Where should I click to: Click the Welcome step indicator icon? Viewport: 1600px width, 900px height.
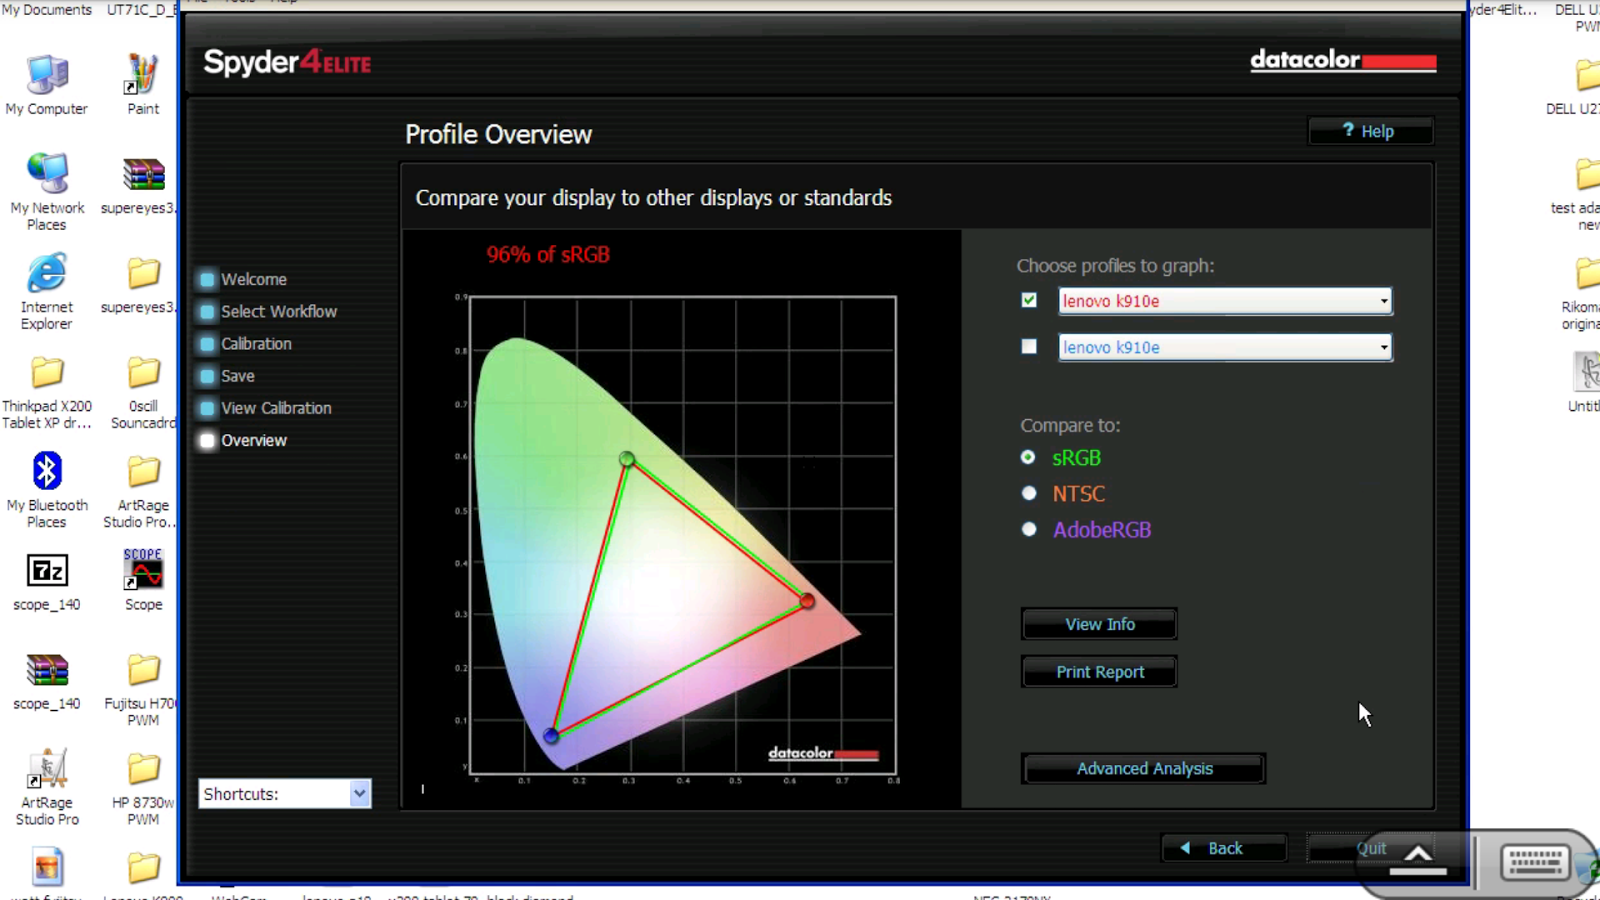[207, 280]
